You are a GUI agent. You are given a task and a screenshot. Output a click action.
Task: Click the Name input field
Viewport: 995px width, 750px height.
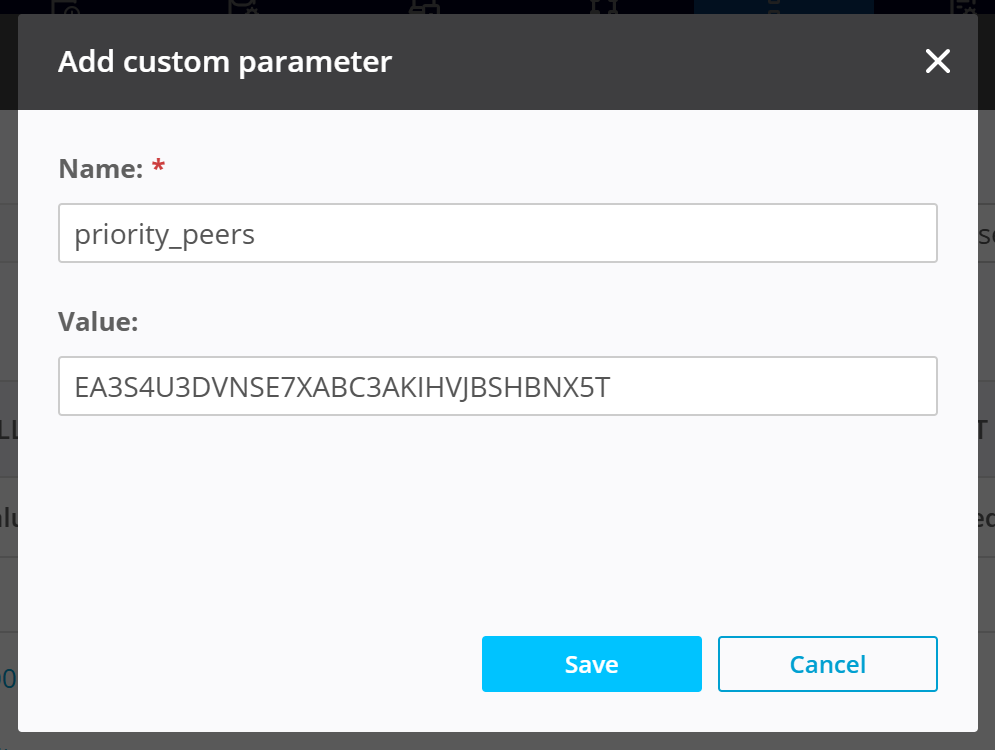pyautogui.click(x=497, y=233)
